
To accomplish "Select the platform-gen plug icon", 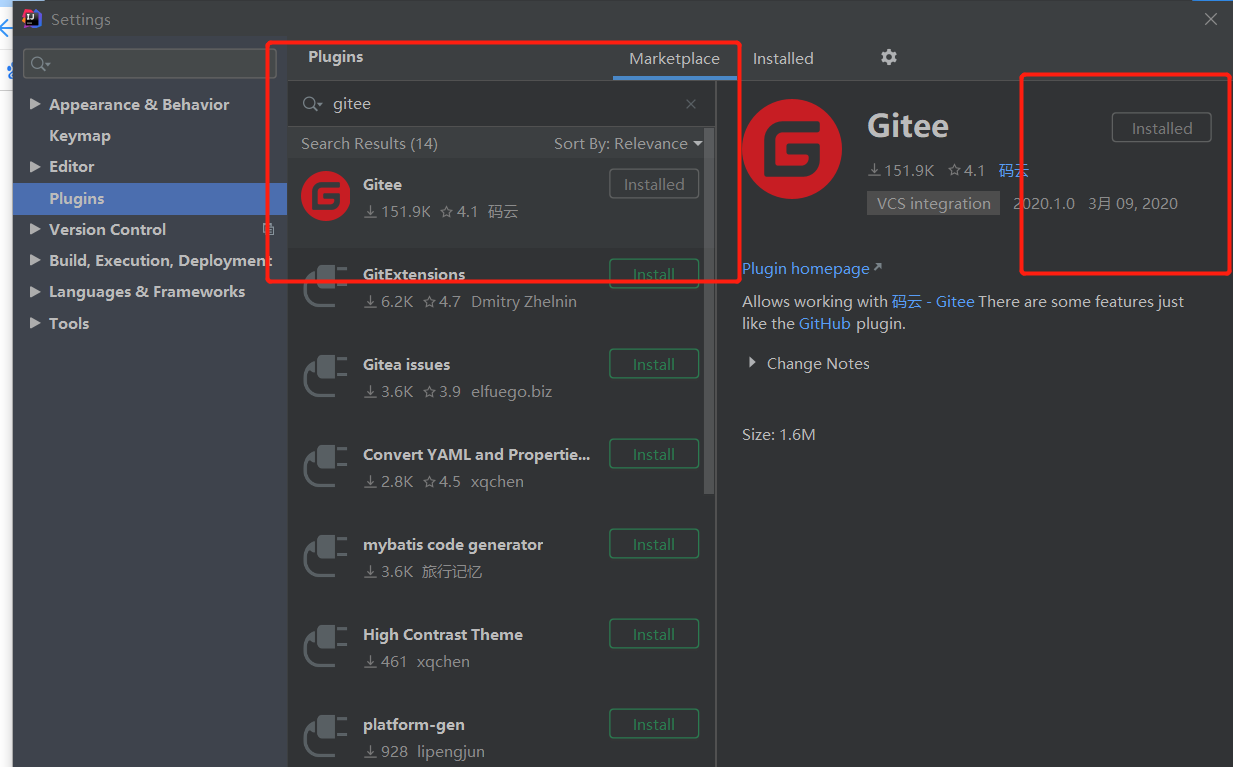I will [326, 736].
